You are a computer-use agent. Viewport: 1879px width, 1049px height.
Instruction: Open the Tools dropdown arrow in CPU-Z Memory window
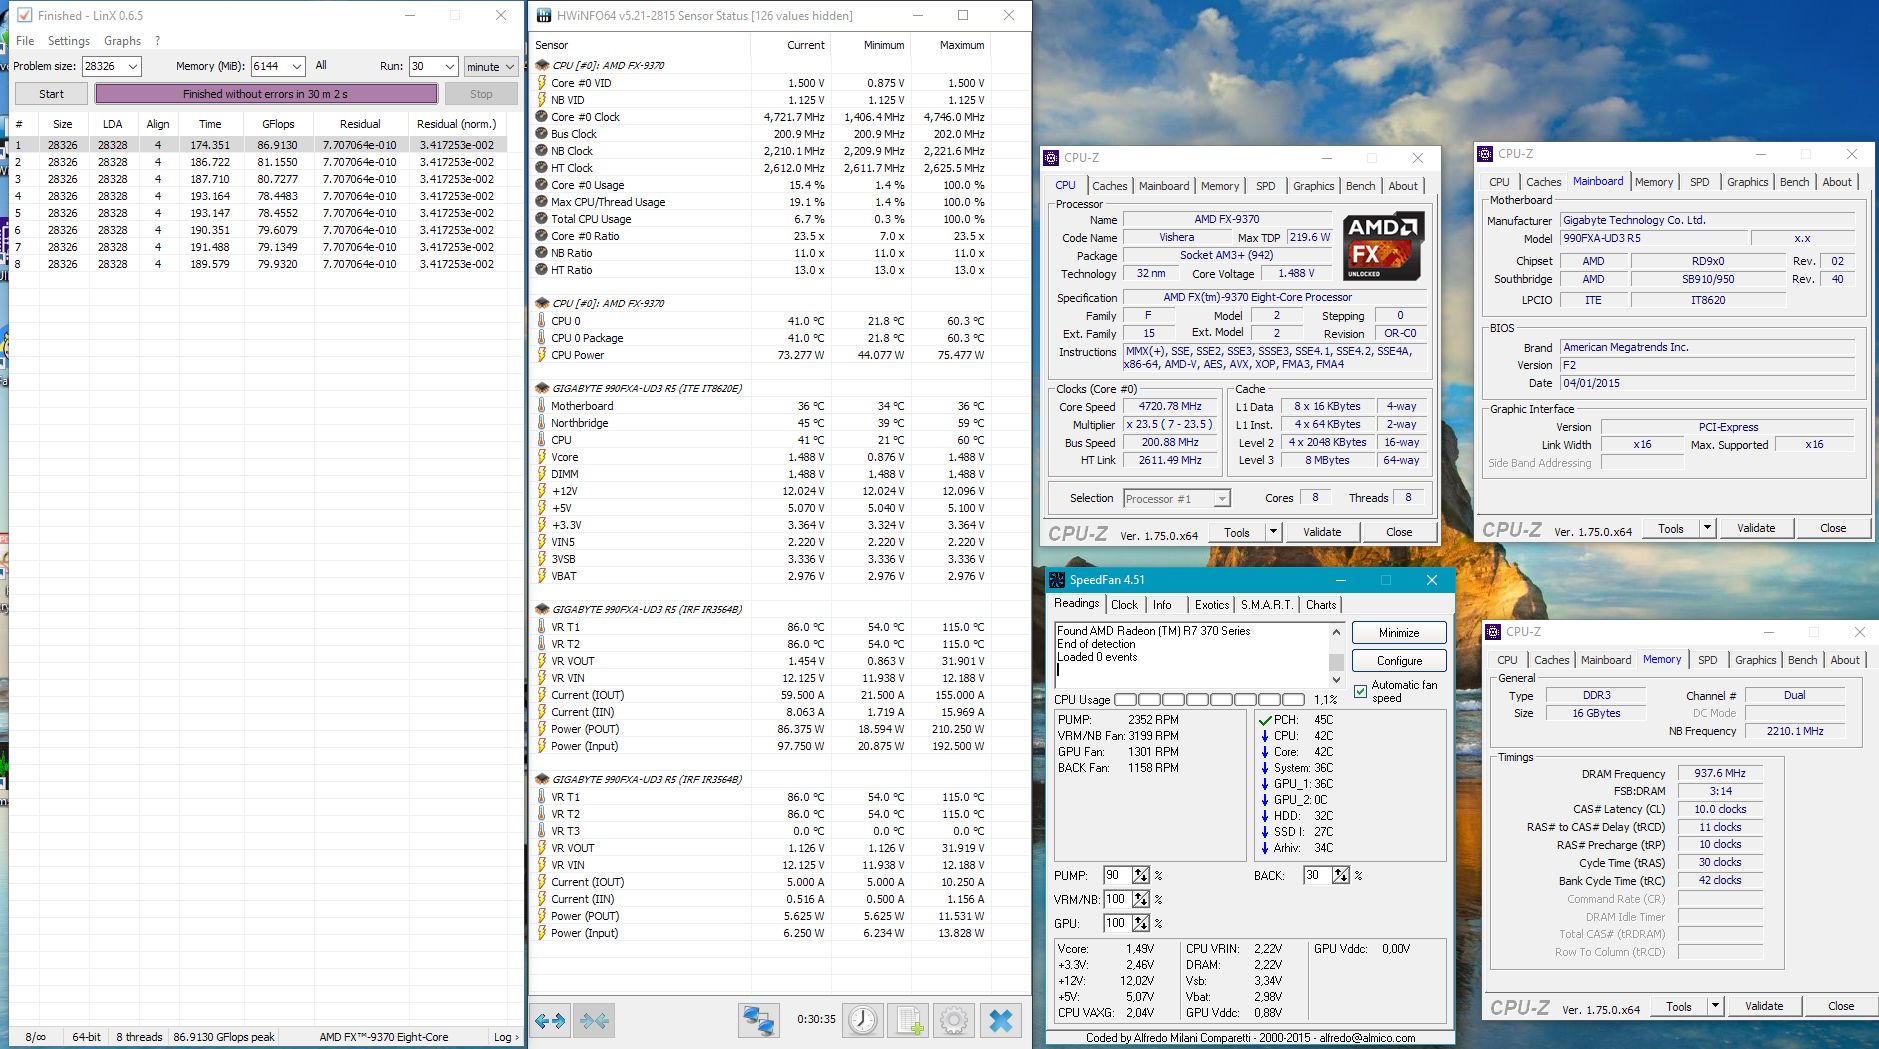click(1716, 1006)
